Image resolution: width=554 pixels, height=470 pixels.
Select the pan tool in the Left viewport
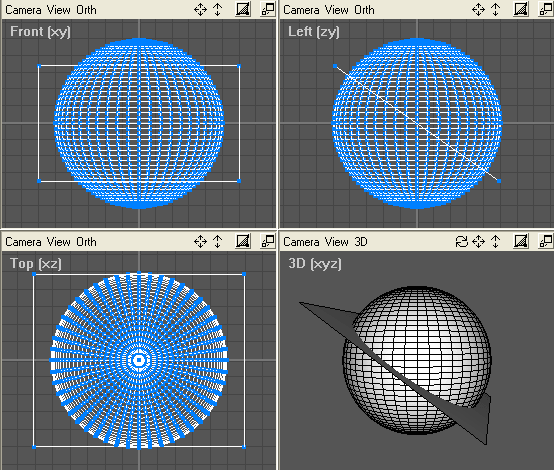[x=478, y=10]
